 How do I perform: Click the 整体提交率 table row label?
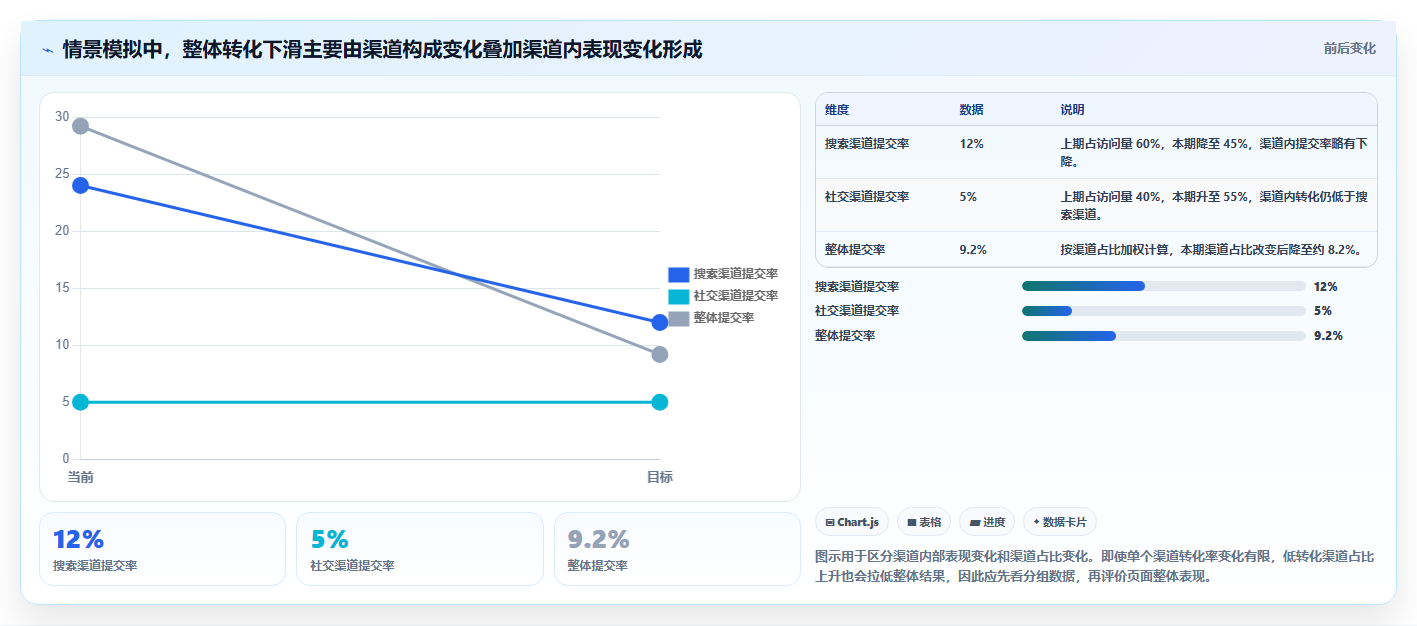(x=855, y=250)
